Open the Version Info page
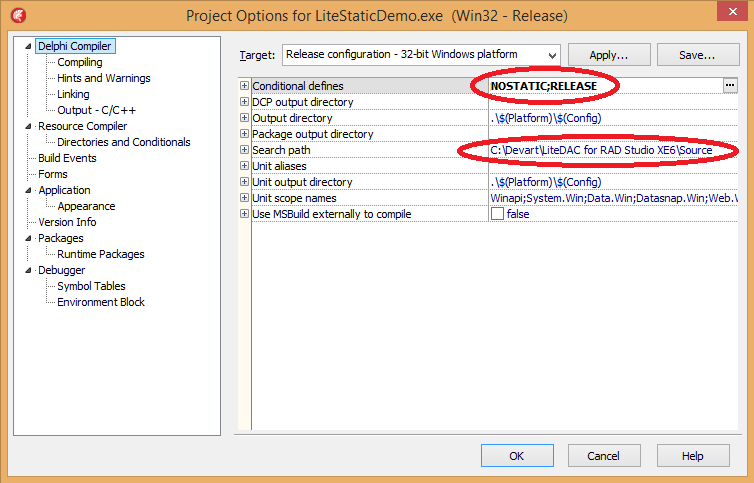 67,222
